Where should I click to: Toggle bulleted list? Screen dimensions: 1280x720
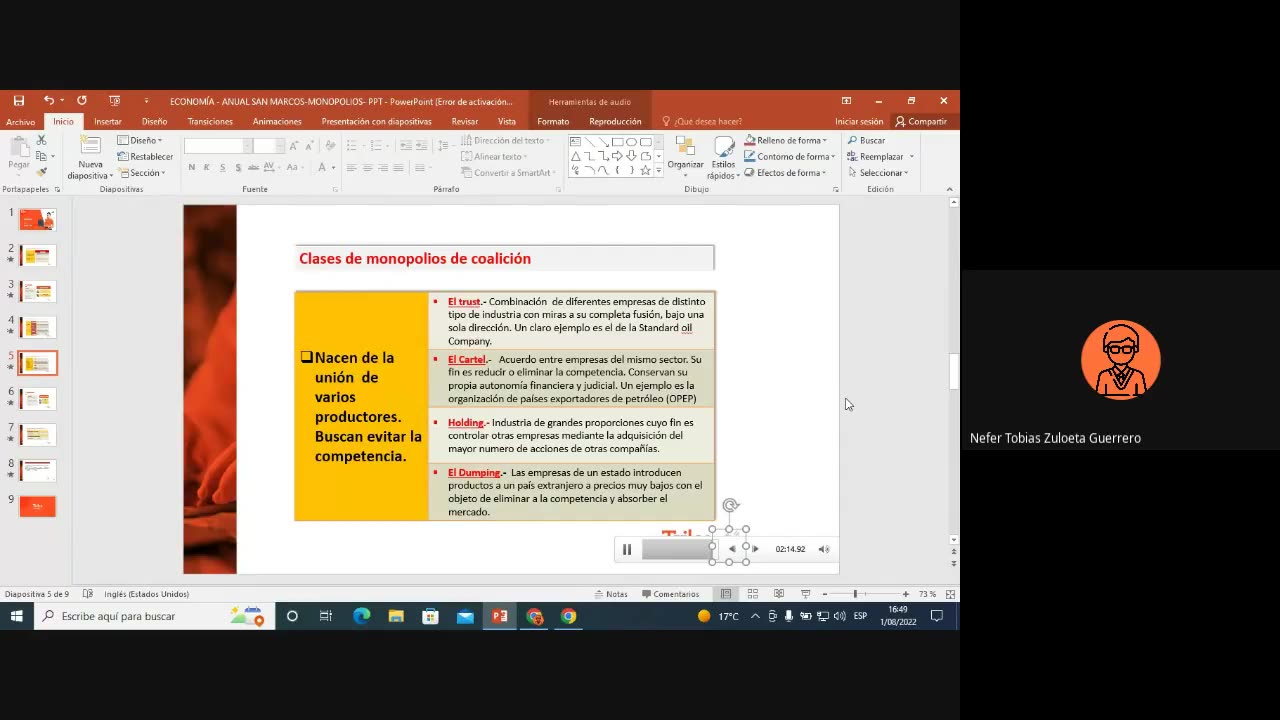tap(352, 146)
